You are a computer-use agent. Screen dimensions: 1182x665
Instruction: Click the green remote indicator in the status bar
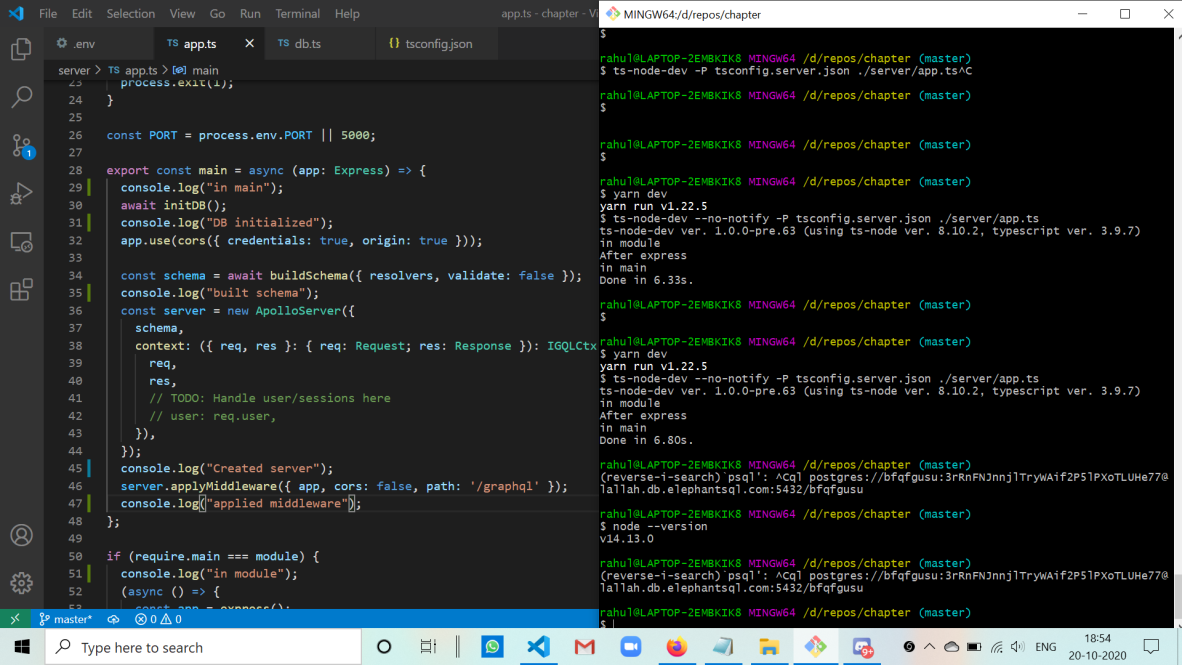tap(14, 619)
